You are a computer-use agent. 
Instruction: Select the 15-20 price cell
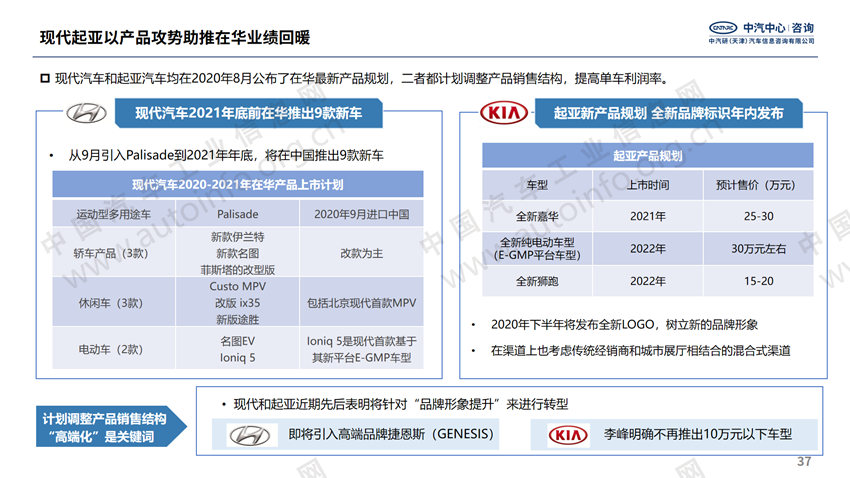758,281
